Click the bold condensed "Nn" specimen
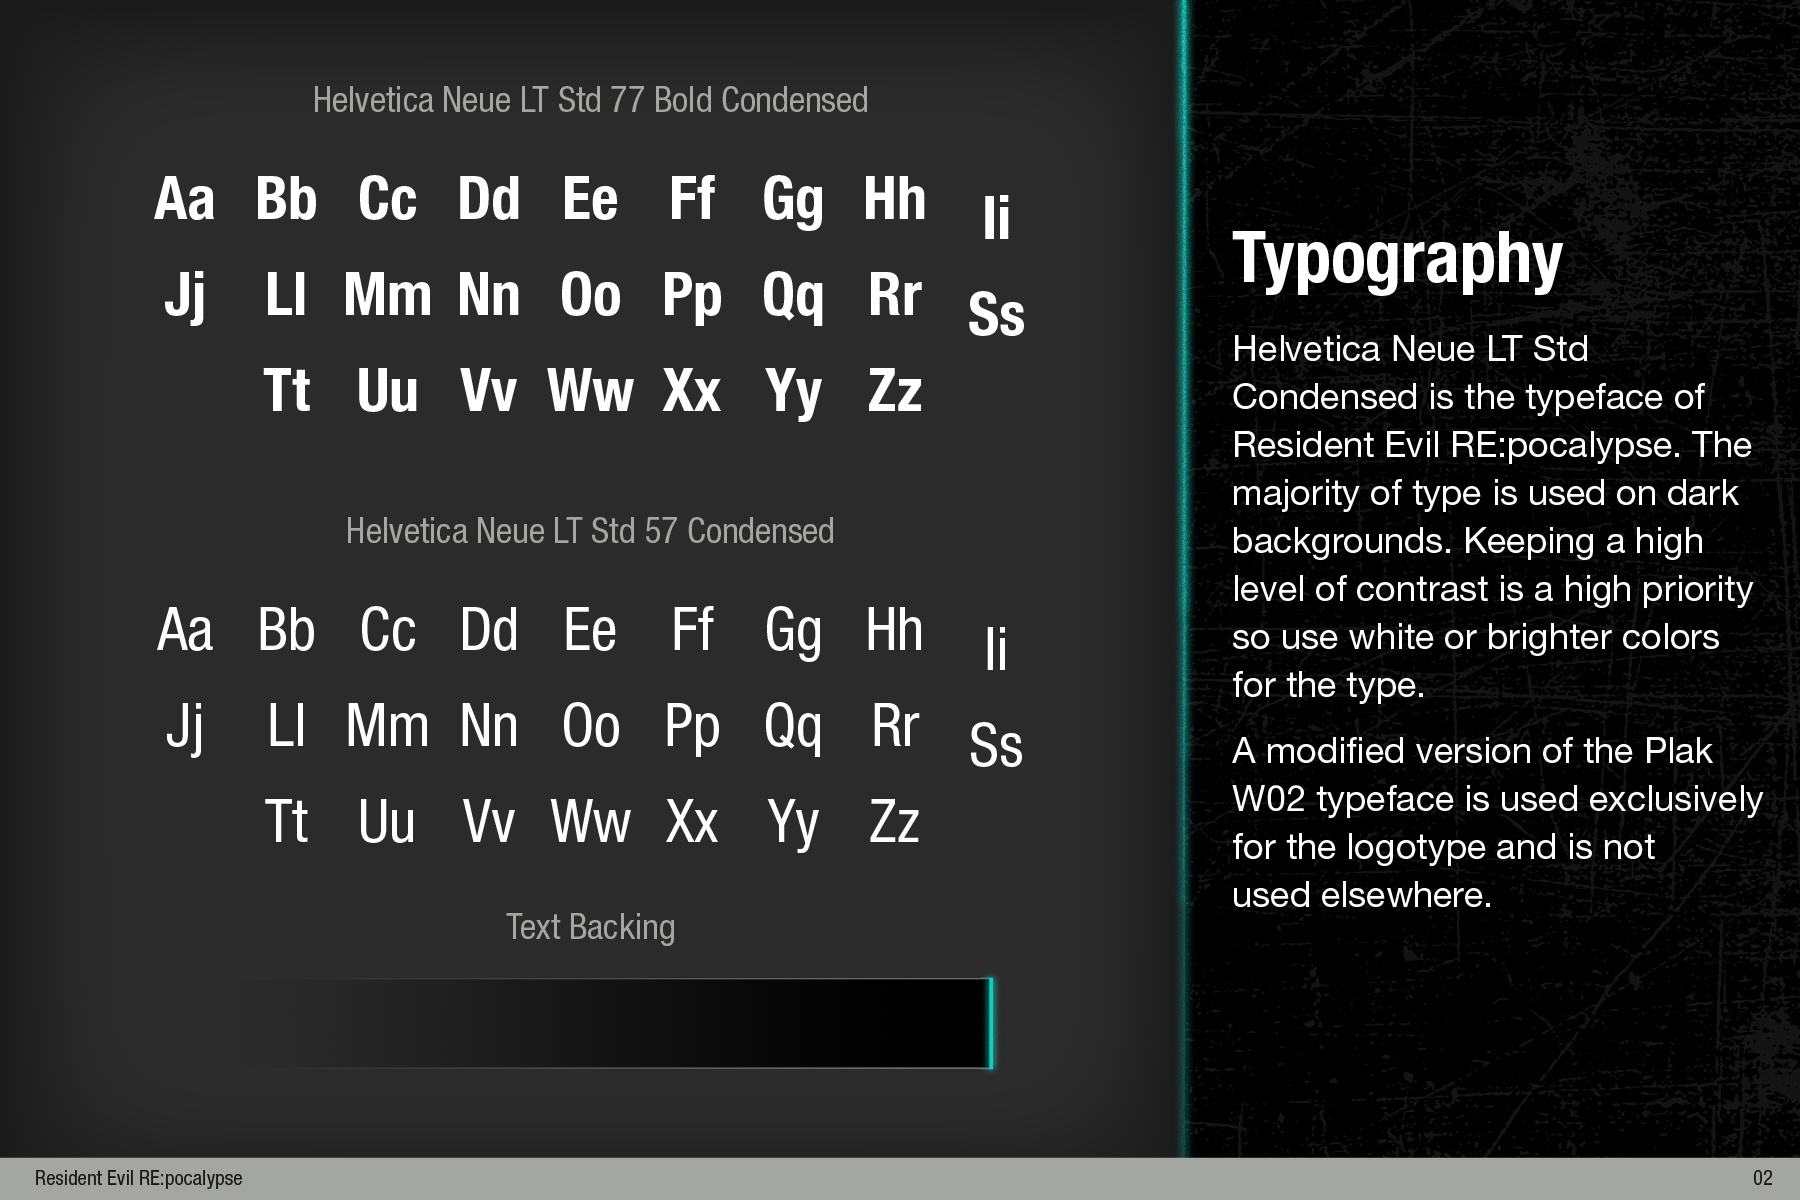 489,294
